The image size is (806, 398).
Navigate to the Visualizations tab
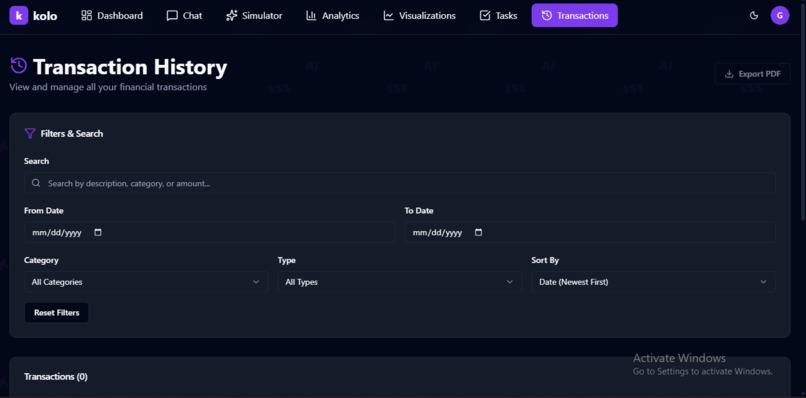(419, 15)
